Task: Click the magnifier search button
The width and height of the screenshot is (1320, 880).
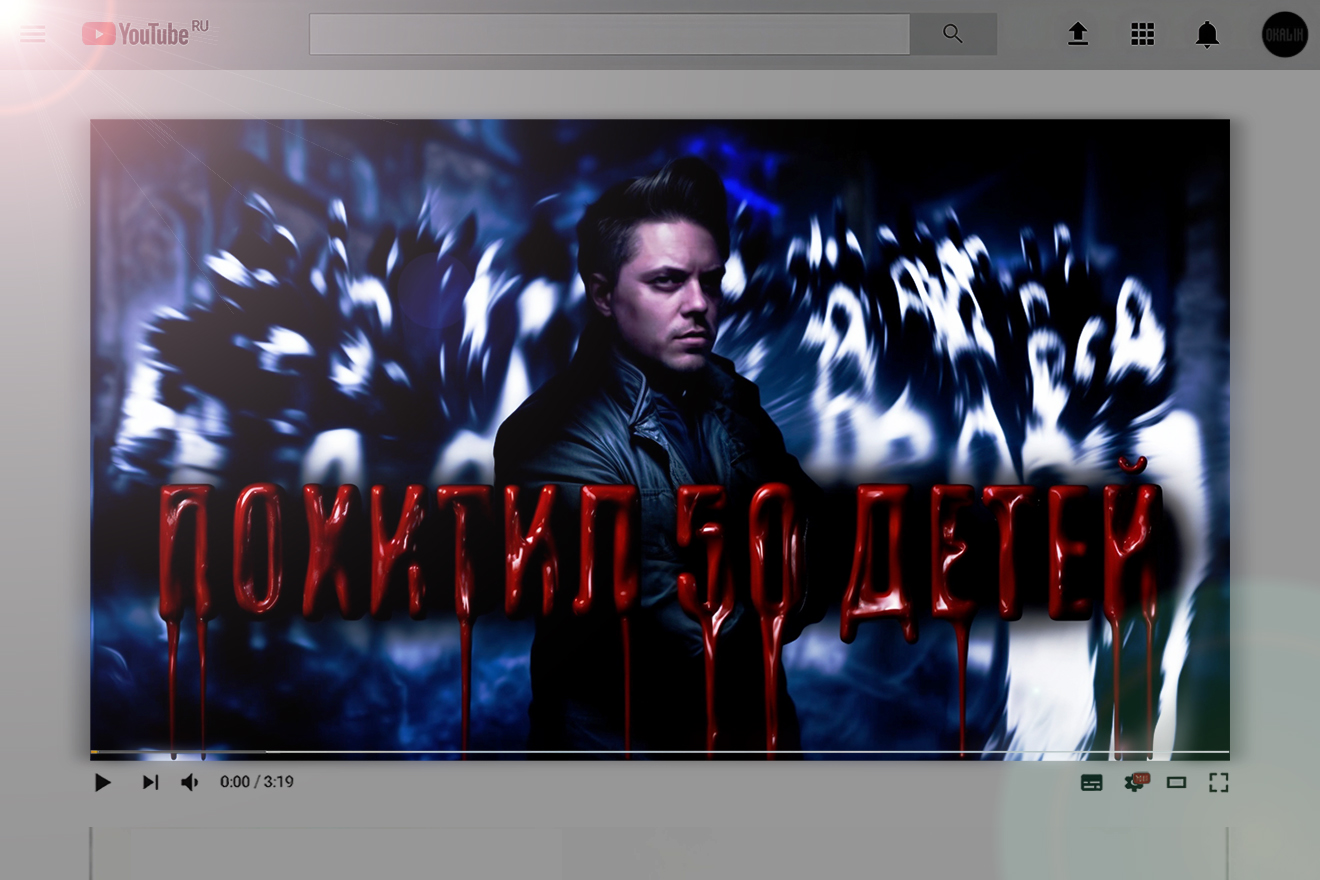Action: pos(953,34)
